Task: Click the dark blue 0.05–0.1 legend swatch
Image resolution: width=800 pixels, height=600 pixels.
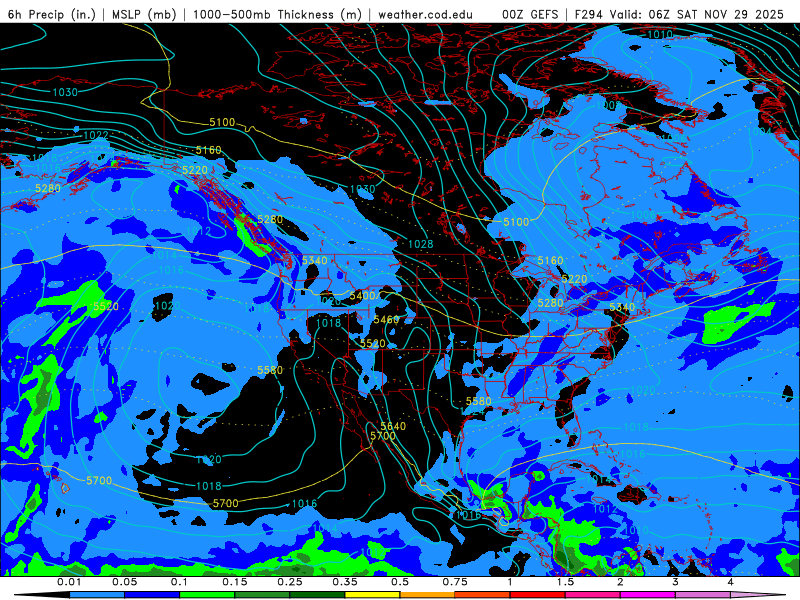Action: (x=152, y=595)
